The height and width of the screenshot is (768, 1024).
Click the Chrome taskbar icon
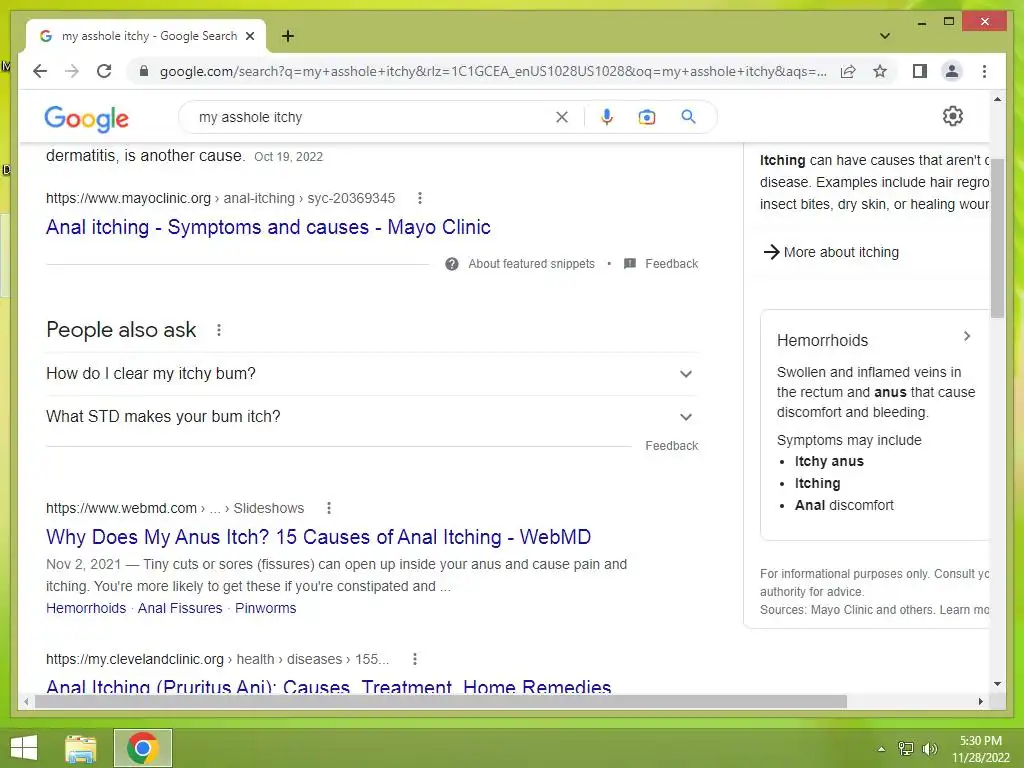click(143, 748)
